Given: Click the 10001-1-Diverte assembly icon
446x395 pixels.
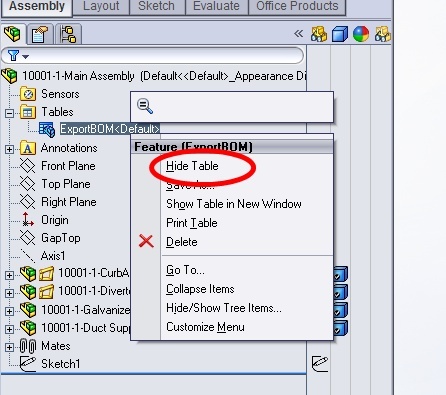Looking at the screenshot, I should coord(28,292).
